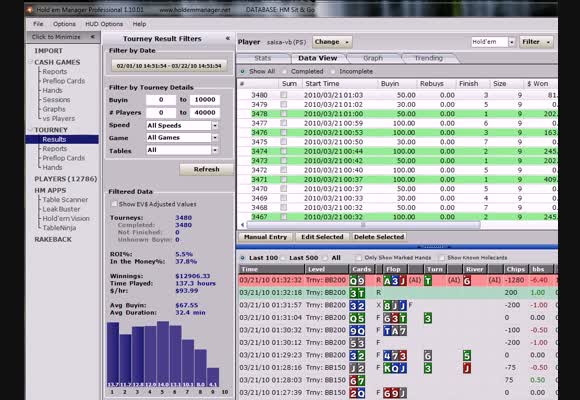The height and width of the screenshot is (400, 580).
Task: Open Table Scanner under HM APPS
Action: 65,200
